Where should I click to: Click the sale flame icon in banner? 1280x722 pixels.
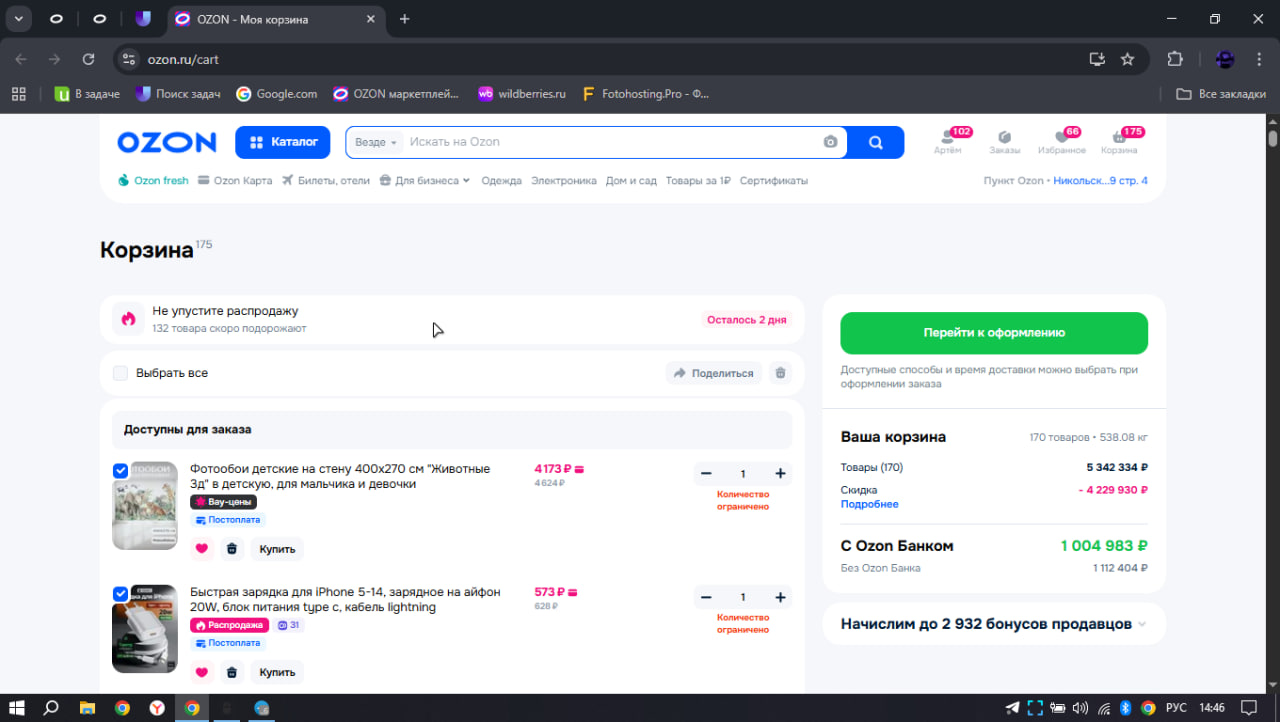coord(128,319)
